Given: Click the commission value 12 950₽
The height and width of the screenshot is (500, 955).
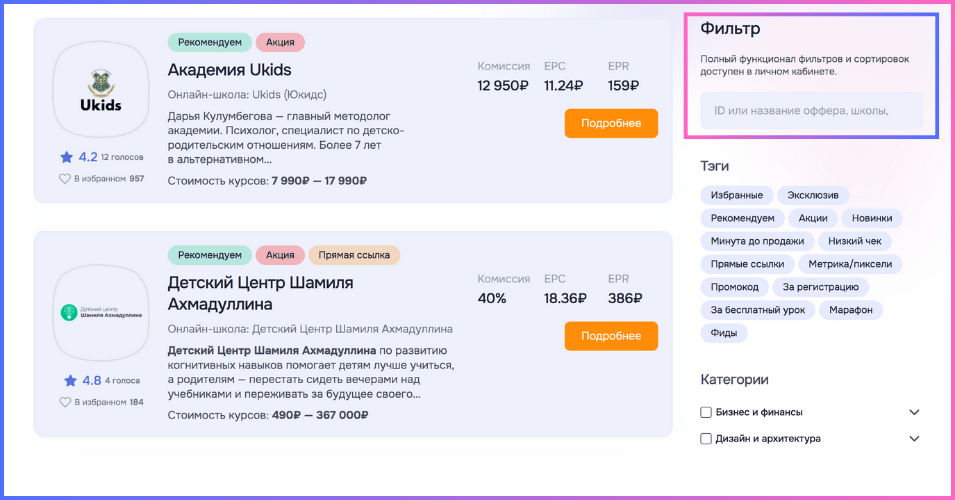Looking at the screenshot, I should pyautogui.click(x=502, y=86).
